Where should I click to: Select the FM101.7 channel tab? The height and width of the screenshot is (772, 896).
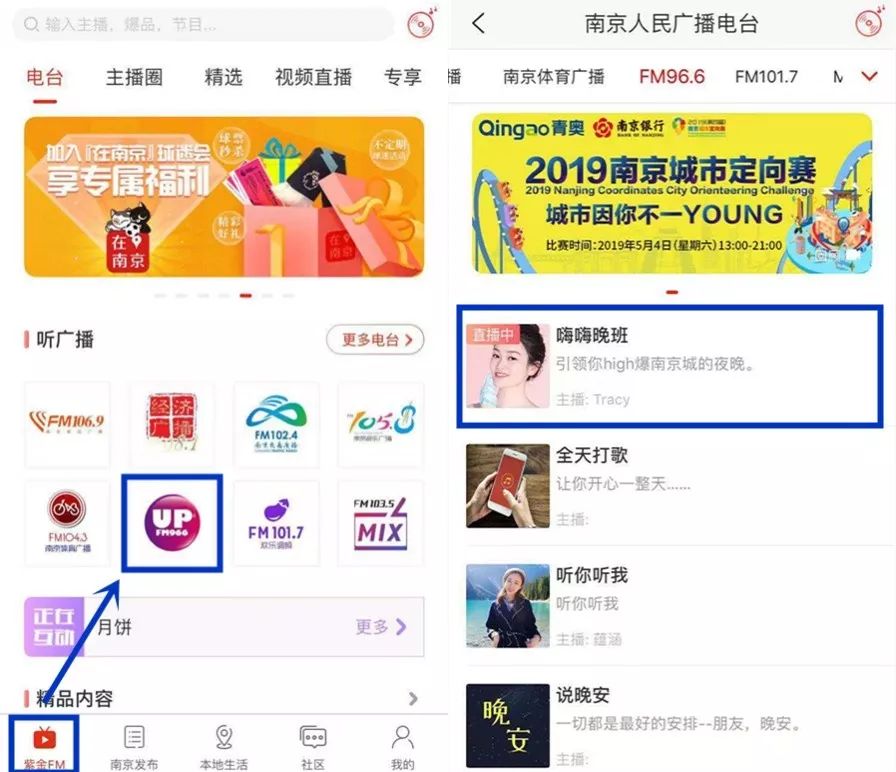coord(766,77)
